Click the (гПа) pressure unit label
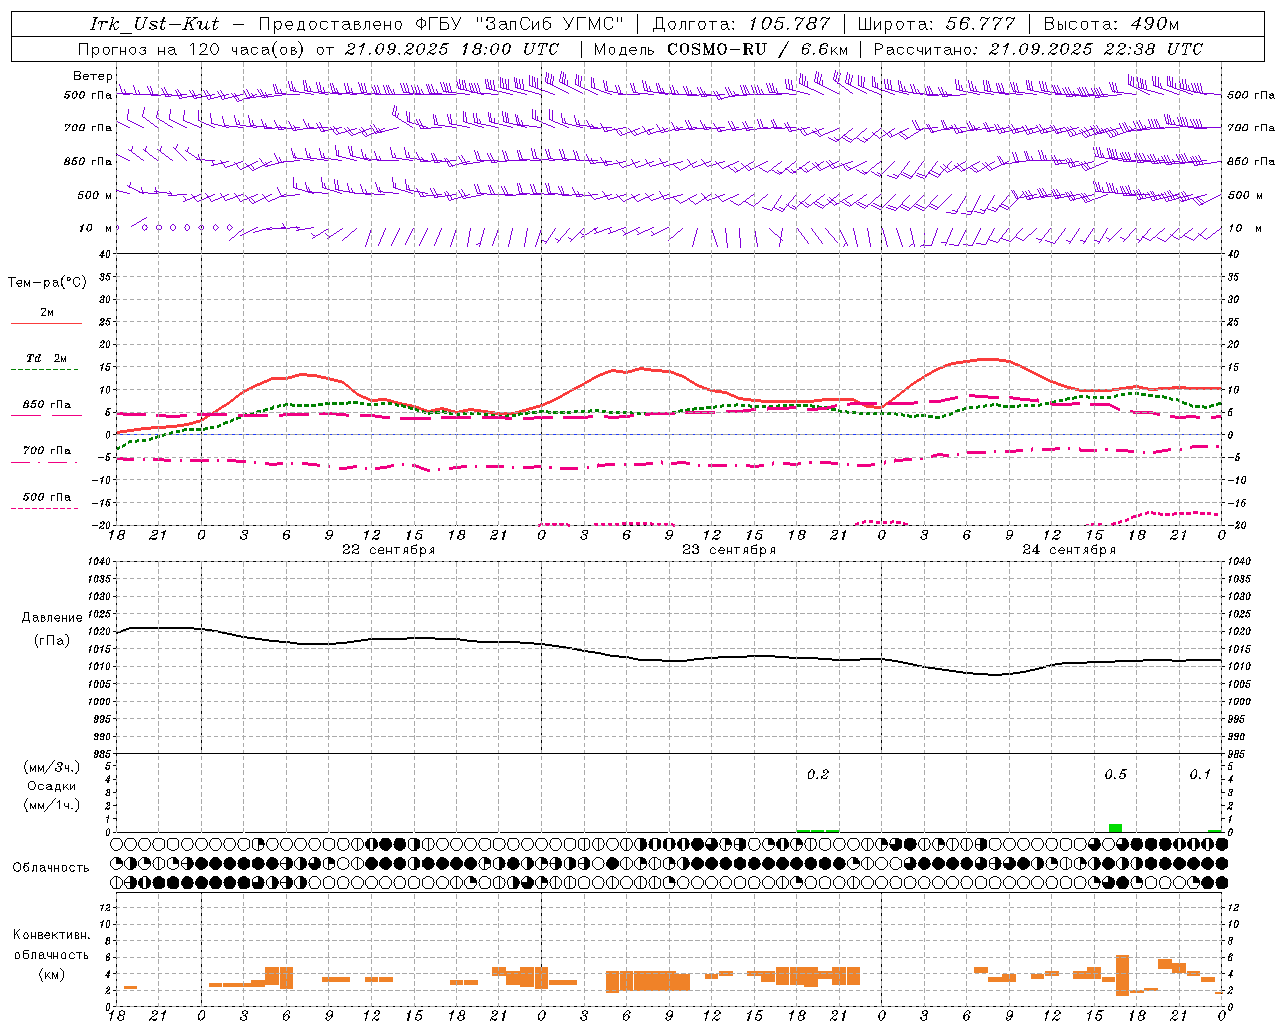1280x1024 pixels. [52, 641]
